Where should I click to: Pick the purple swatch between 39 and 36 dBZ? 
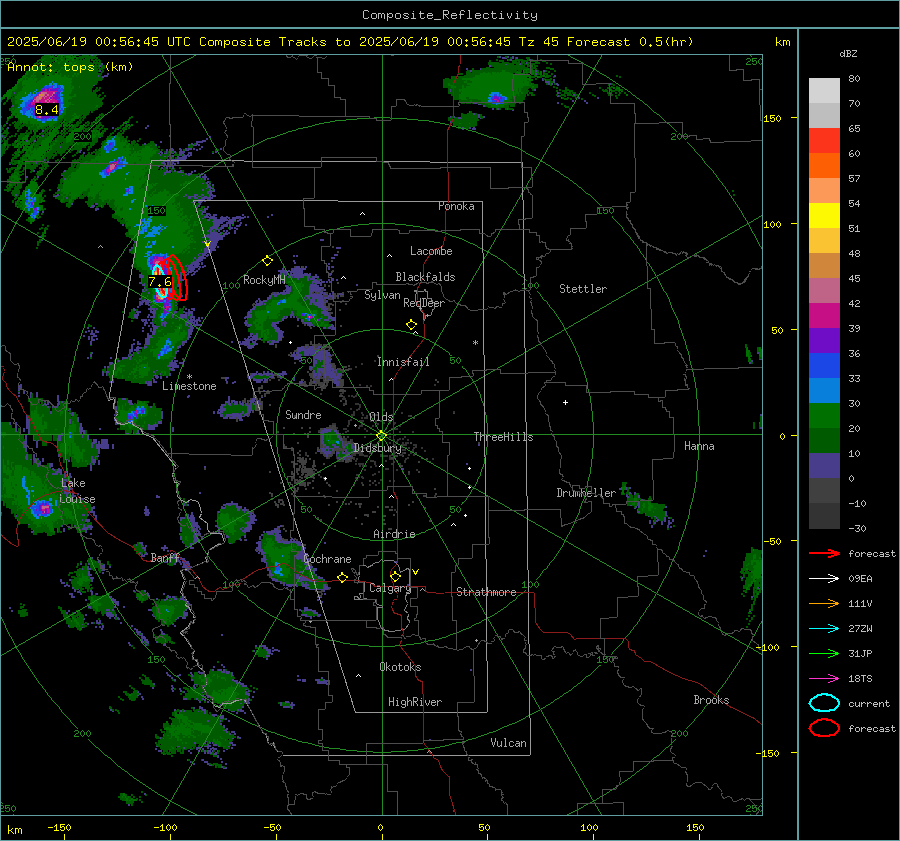[x=824, y=341]
